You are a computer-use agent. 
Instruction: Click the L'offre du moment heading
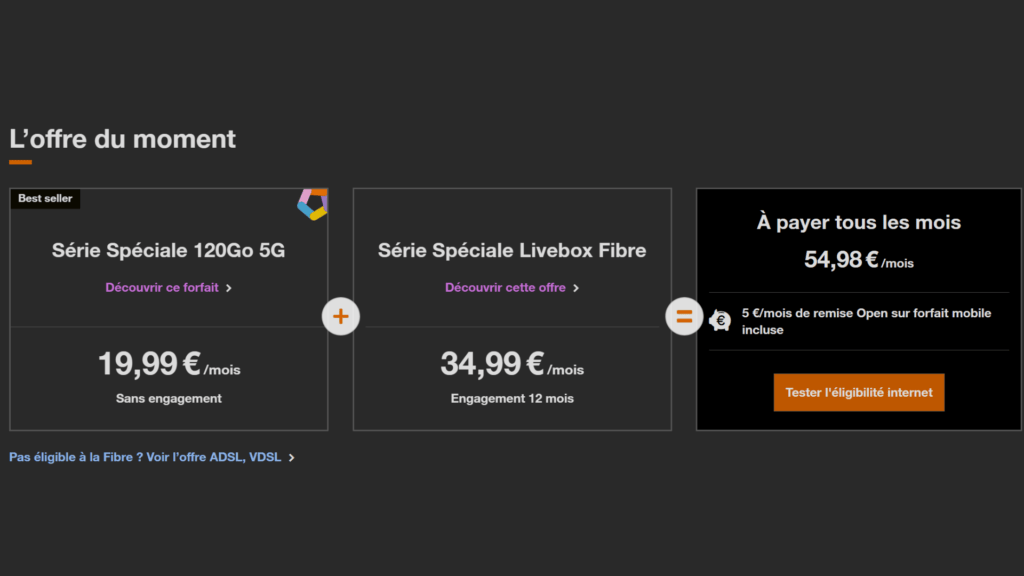pyautogui.click(x=123, y=139)
